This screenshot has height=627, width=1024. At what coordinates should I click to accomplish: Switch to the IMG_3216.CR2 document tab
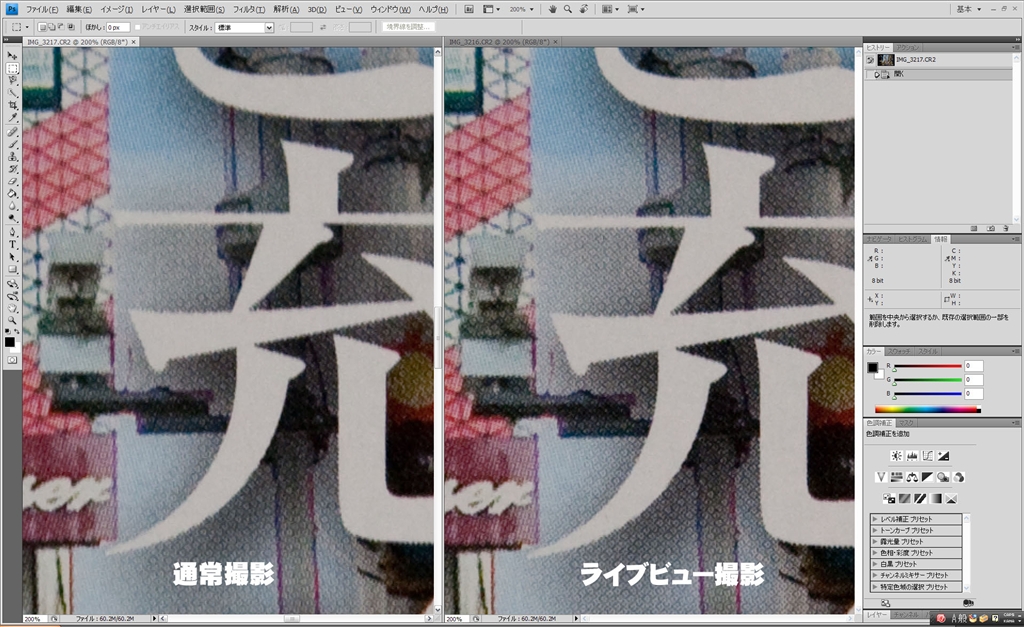(x=498, y=42)
